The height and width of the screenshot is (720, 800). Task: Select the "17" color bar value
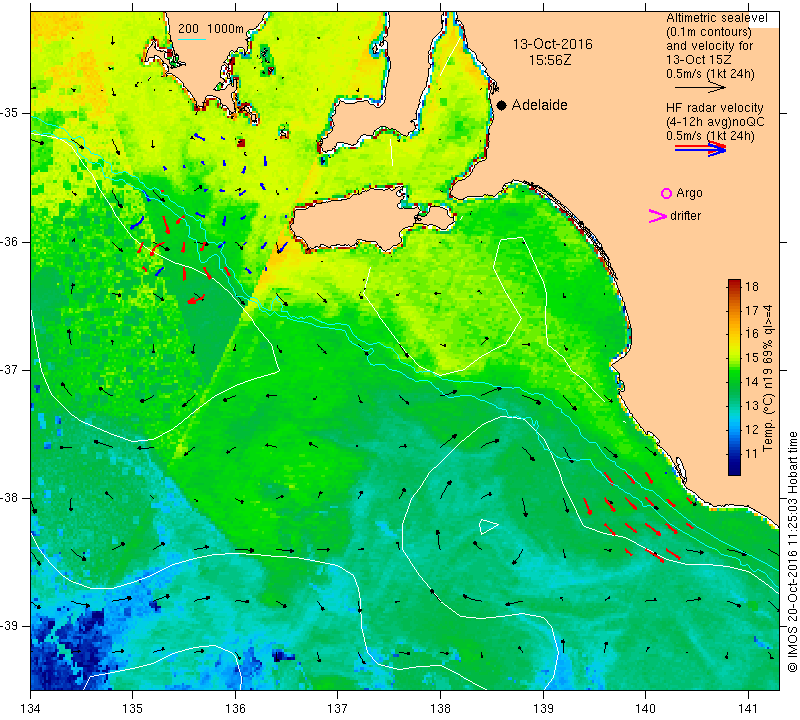[x=752, y=310]
